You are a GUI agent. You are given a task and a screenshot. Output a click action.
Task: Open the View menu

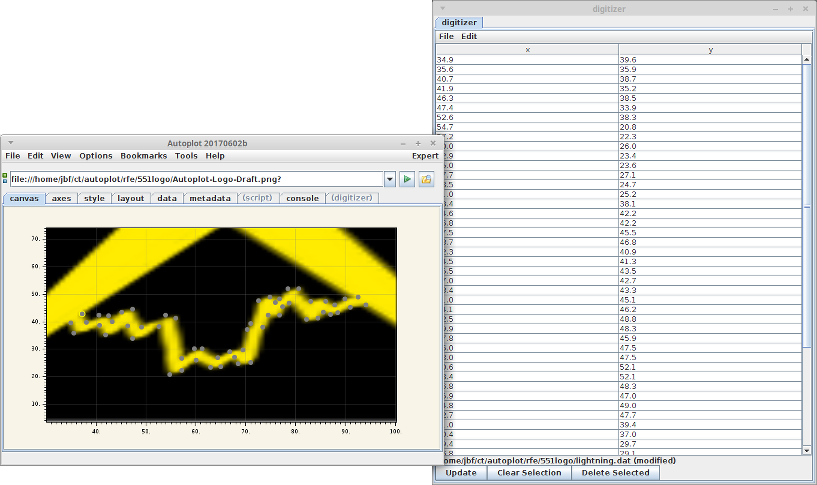(61, 156)
